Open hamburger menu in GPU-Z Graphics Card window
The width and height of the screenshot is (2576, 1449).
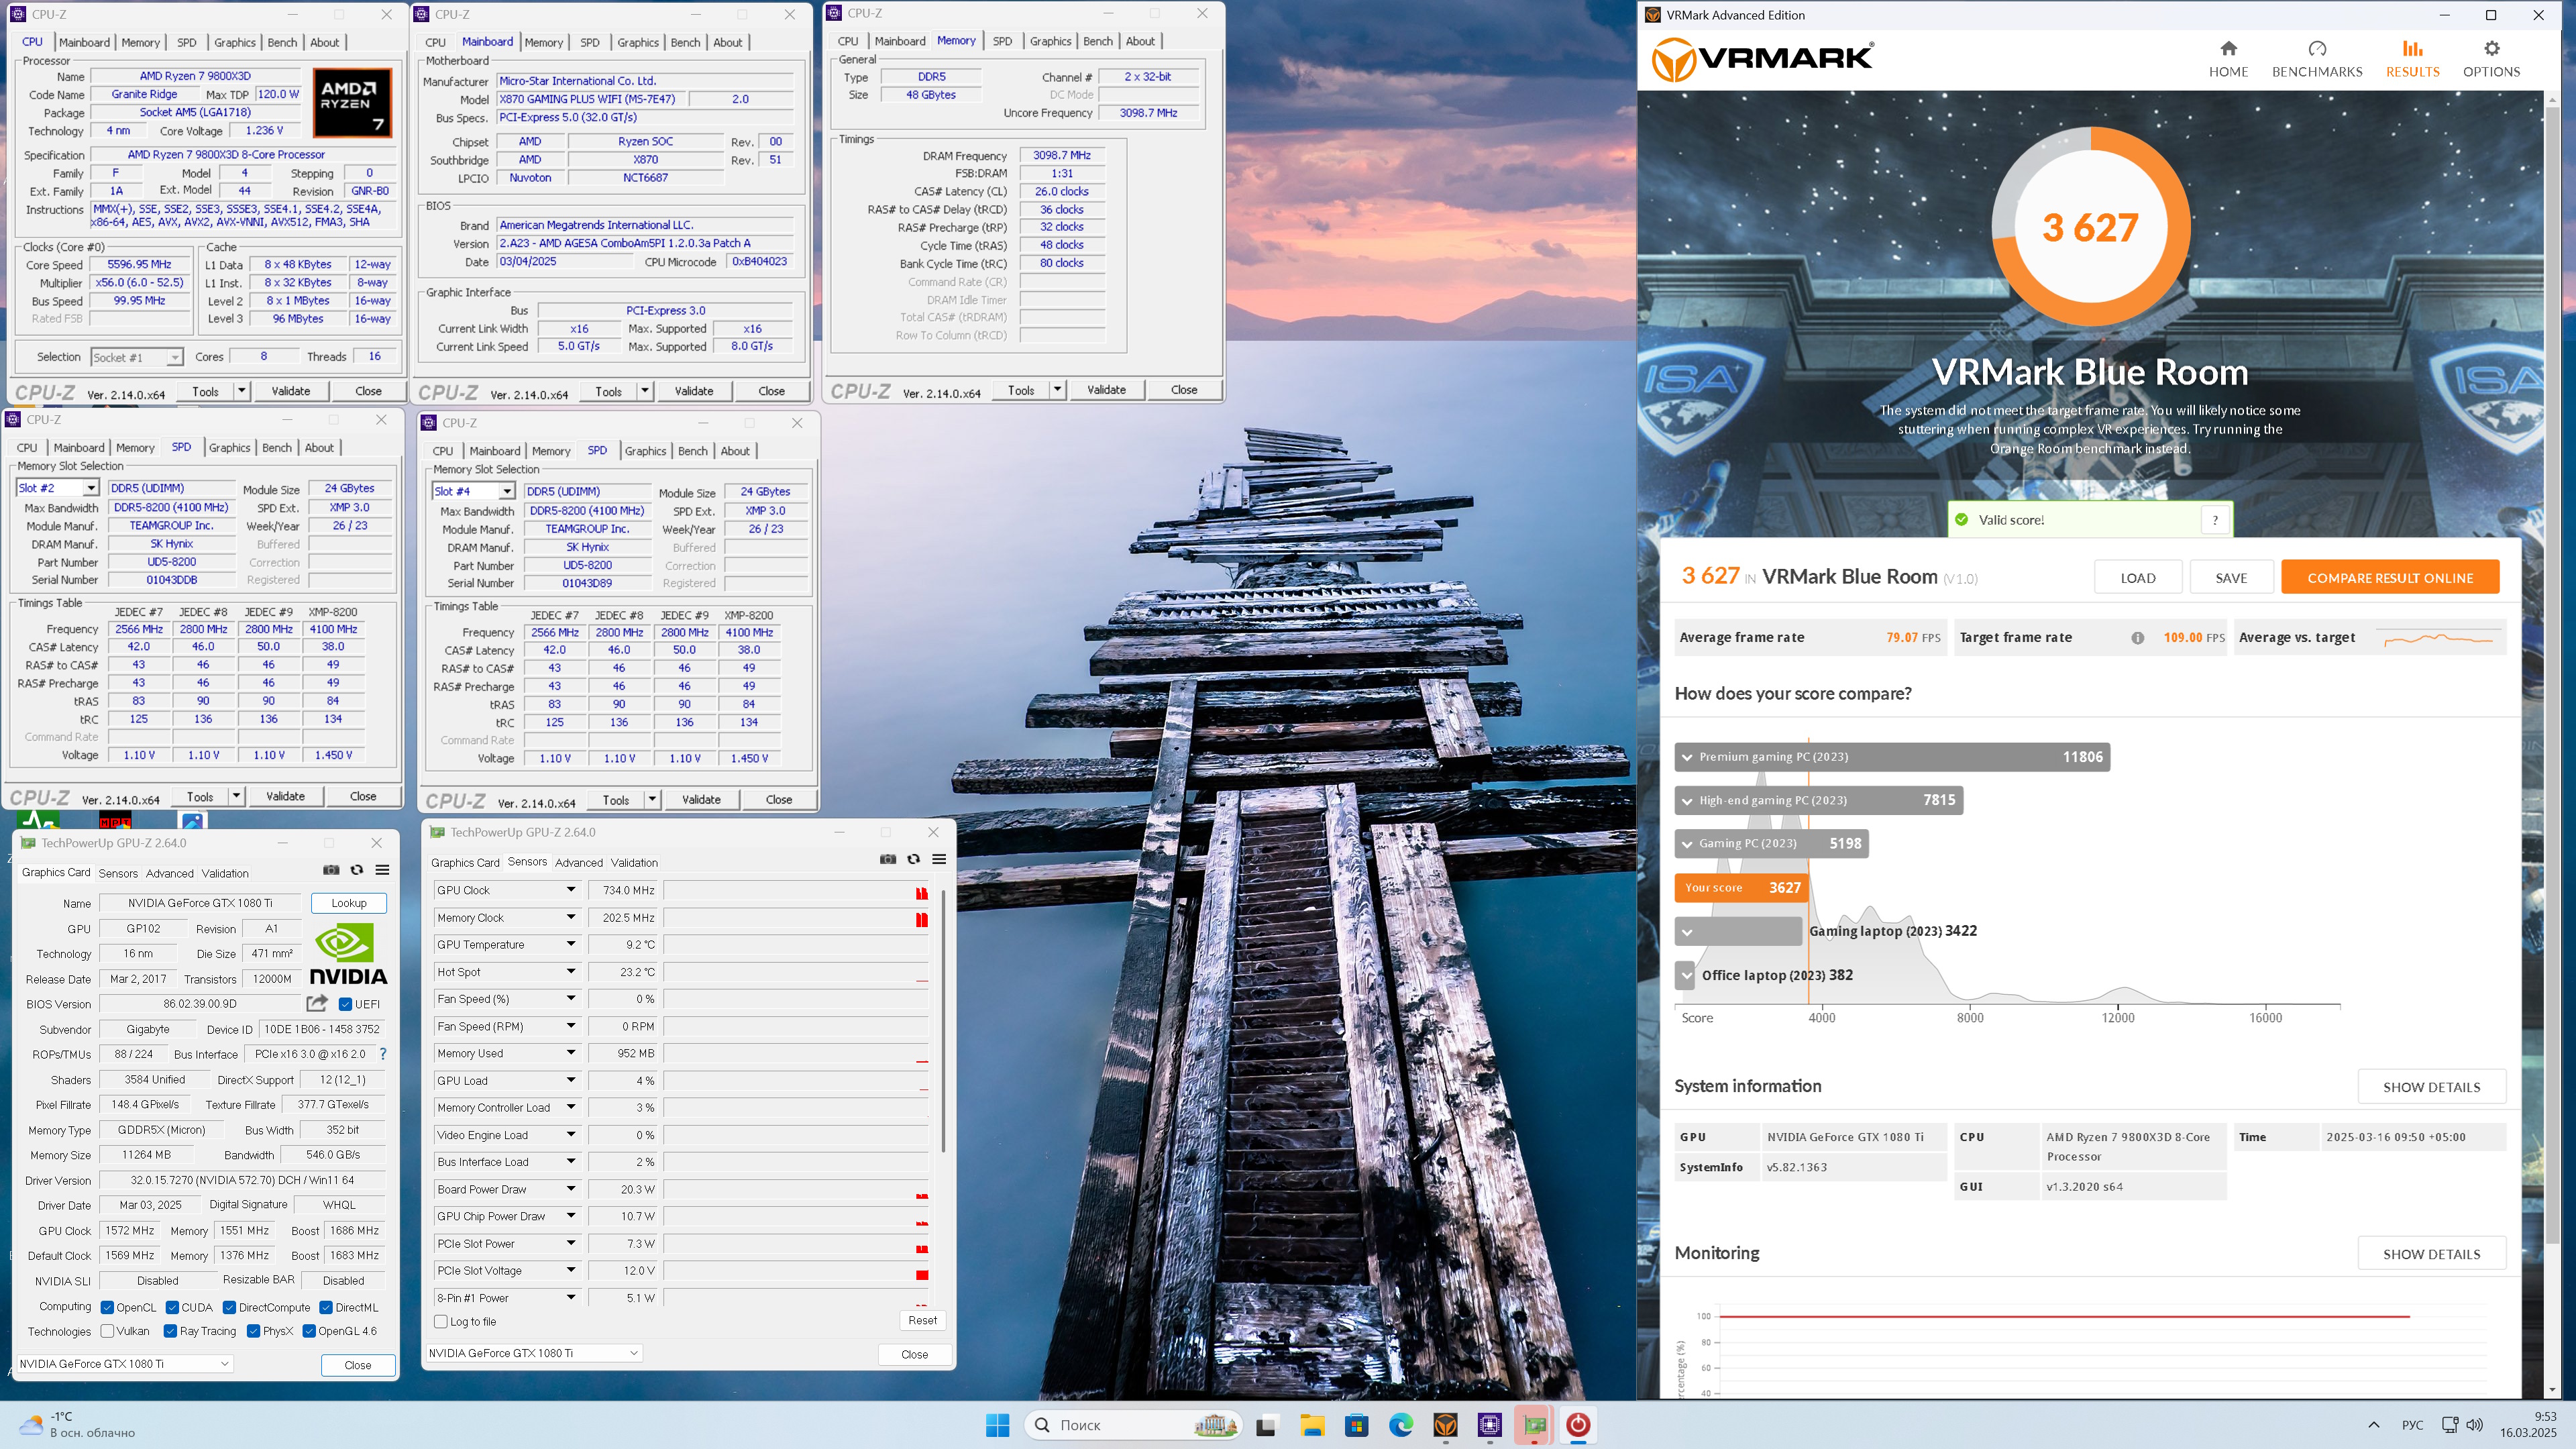tap(382, 870)
